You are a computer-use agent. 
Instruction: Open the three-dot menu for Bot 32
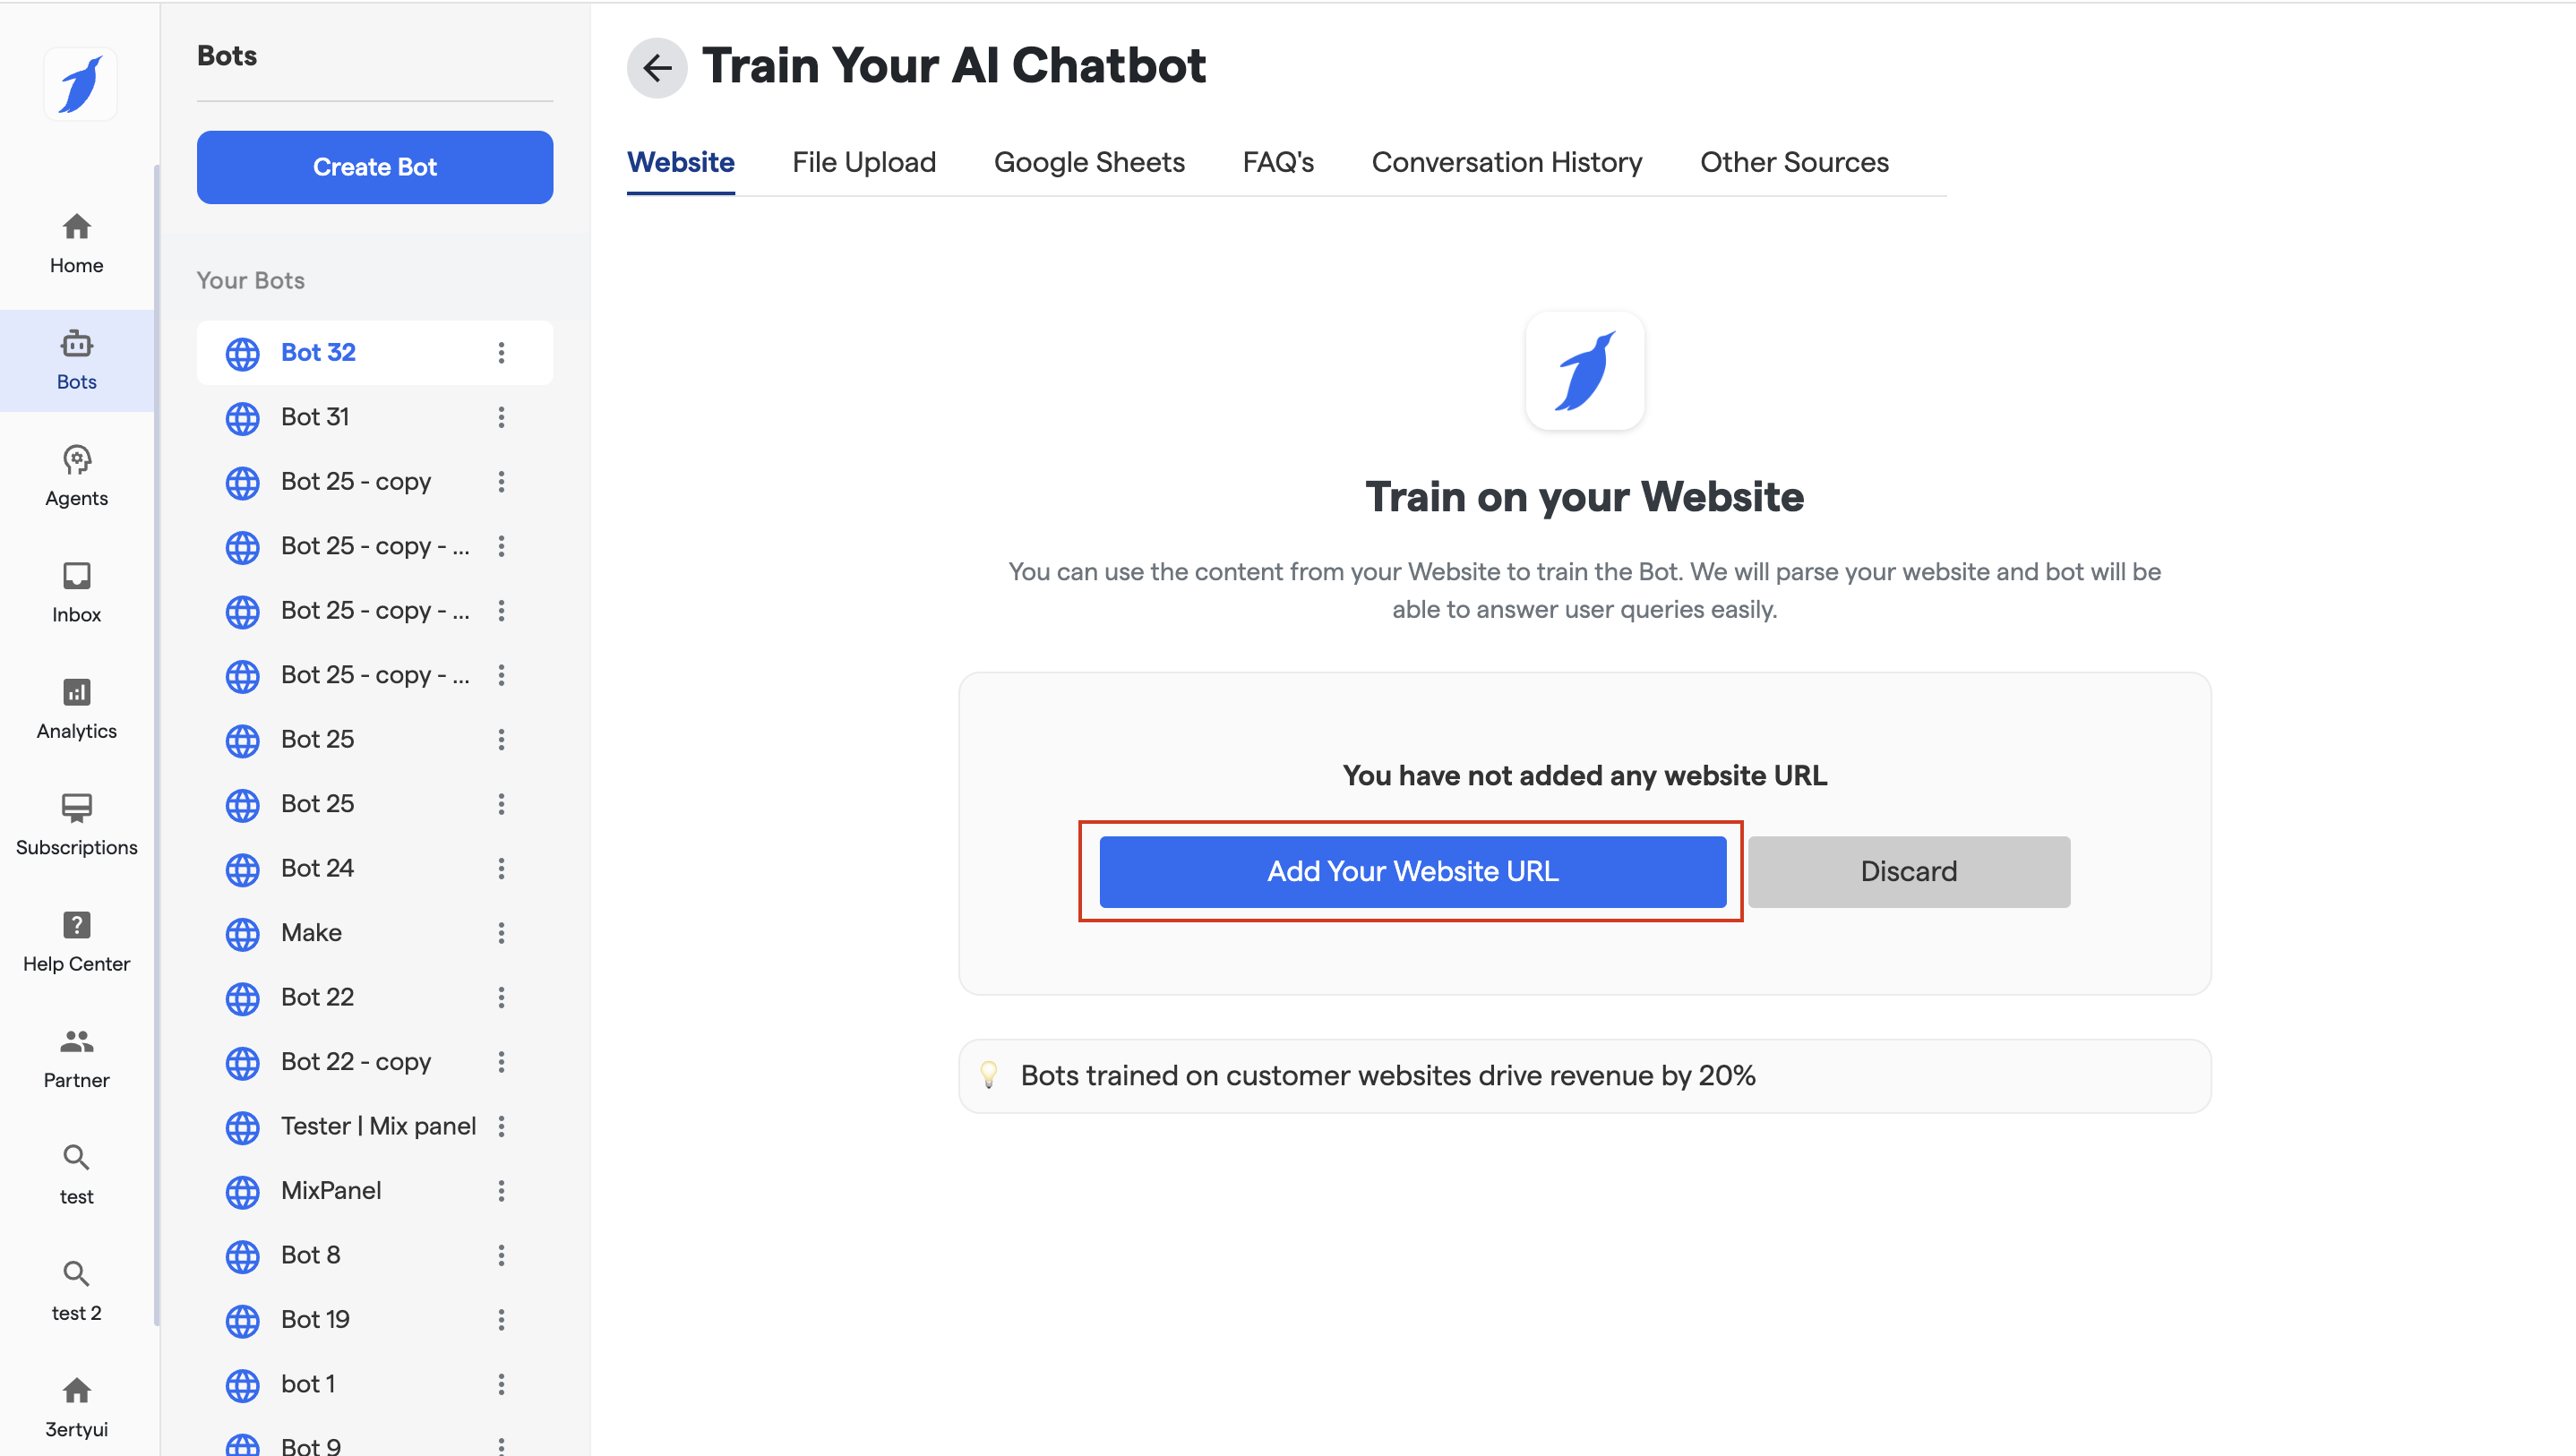point(501,352)
